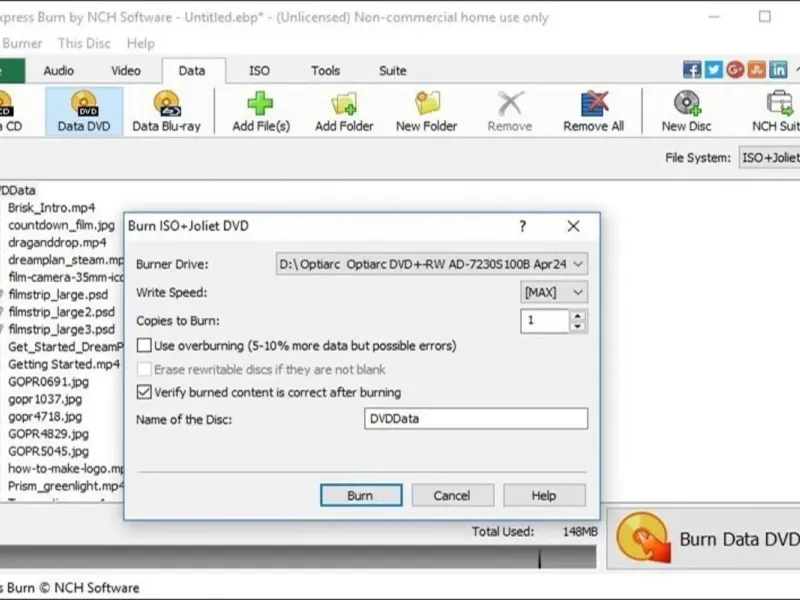Select countdown_film.jpg in the file list

tap(61, 225)
